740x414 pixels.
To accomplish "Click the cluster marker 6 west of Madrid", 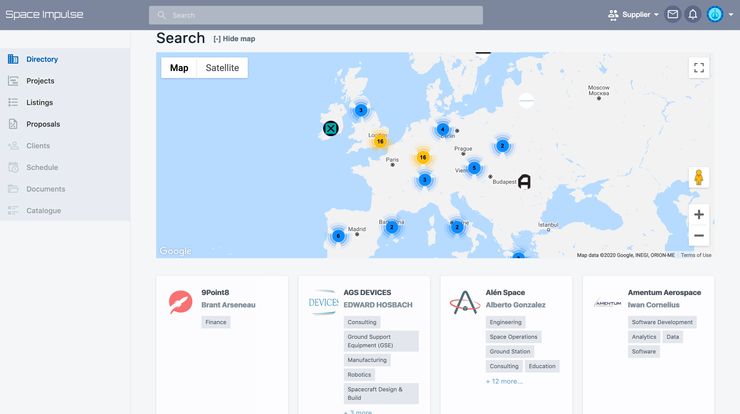I will click(338, 236).
